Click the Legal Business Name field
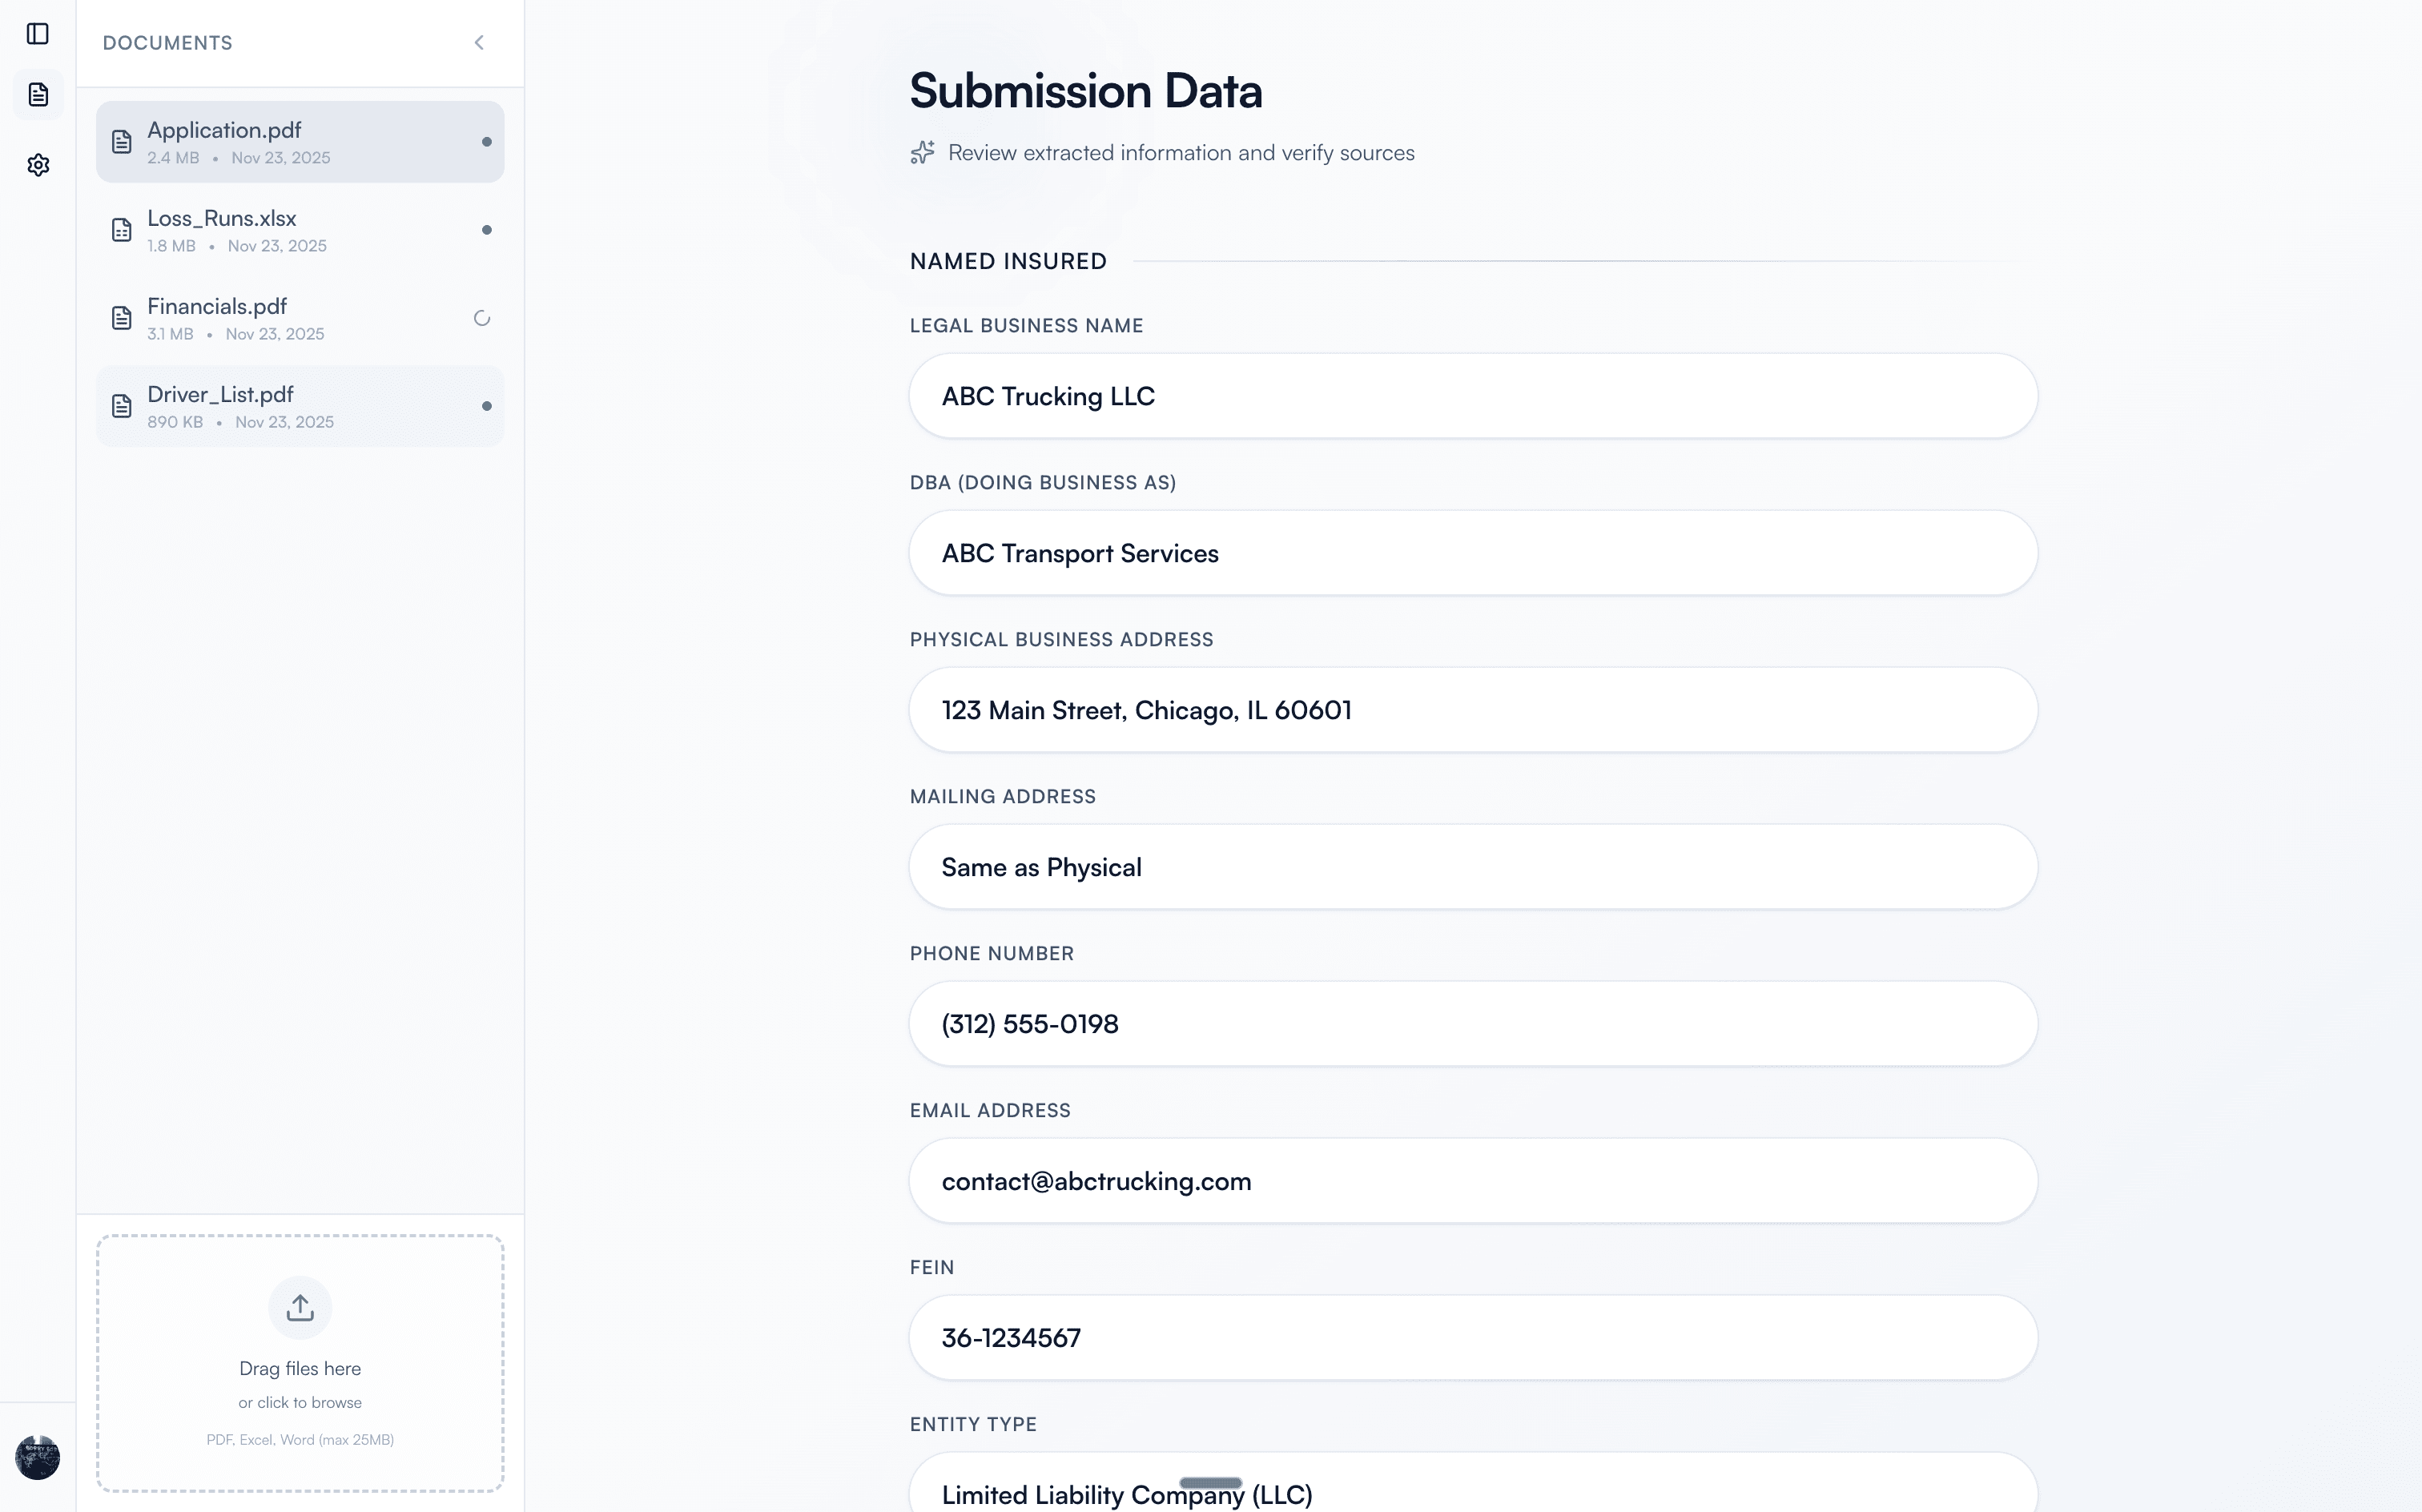2422x1512 pixels. 1470,395
